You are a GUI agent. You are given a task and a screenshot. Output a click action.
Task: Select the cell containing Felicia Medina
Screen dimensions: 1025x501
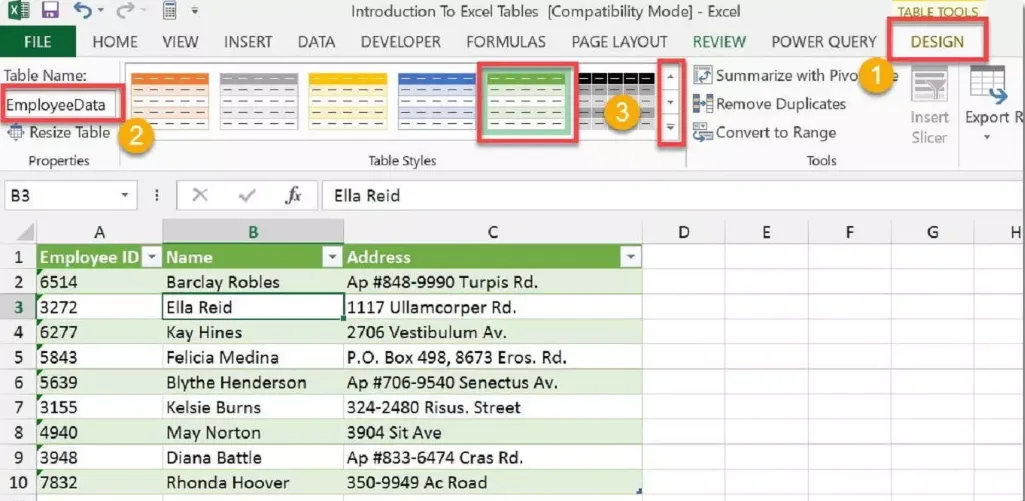click(252, 358)
